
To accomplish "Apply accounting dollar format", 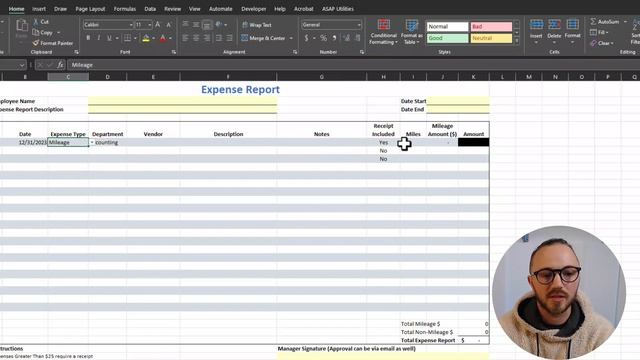I will click(x=307, y=38).
